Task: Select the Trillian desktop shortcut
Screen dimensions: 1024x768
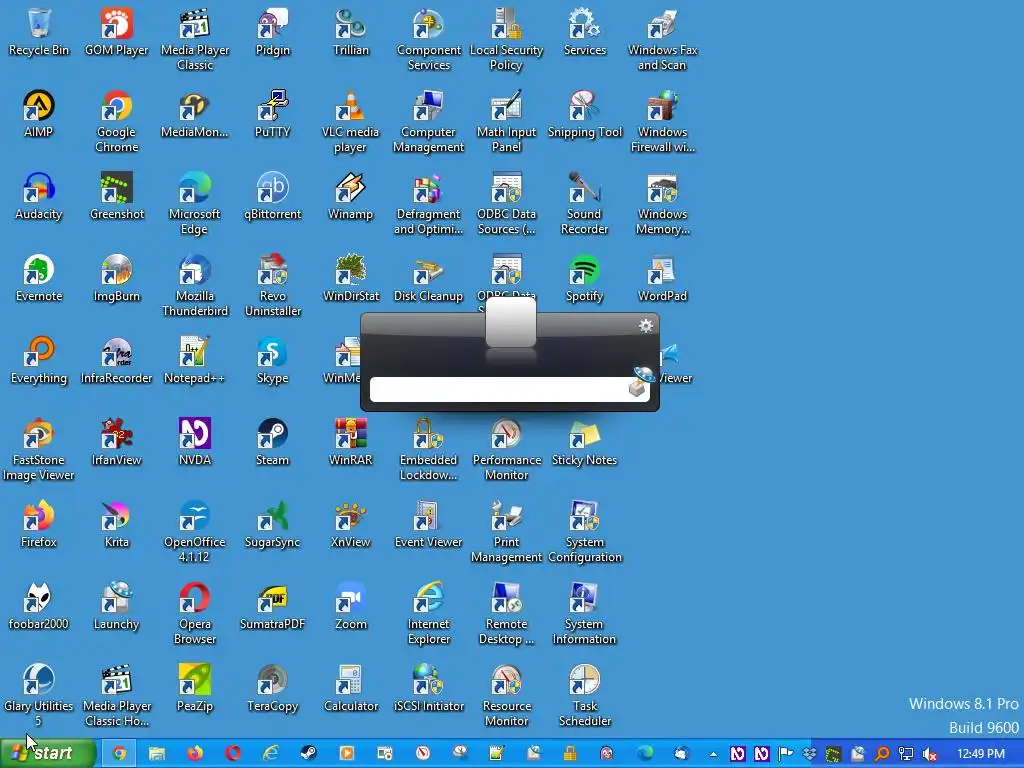Action: [351, 33]
